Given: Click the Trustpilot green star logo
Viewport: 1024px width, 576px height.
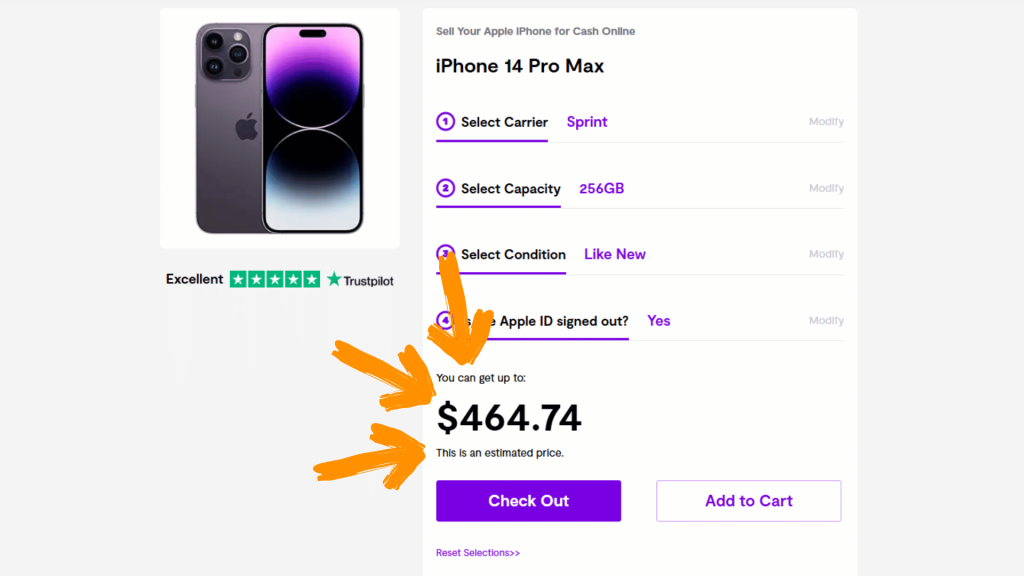Looking at the screenshot, I should pos(334,280).
